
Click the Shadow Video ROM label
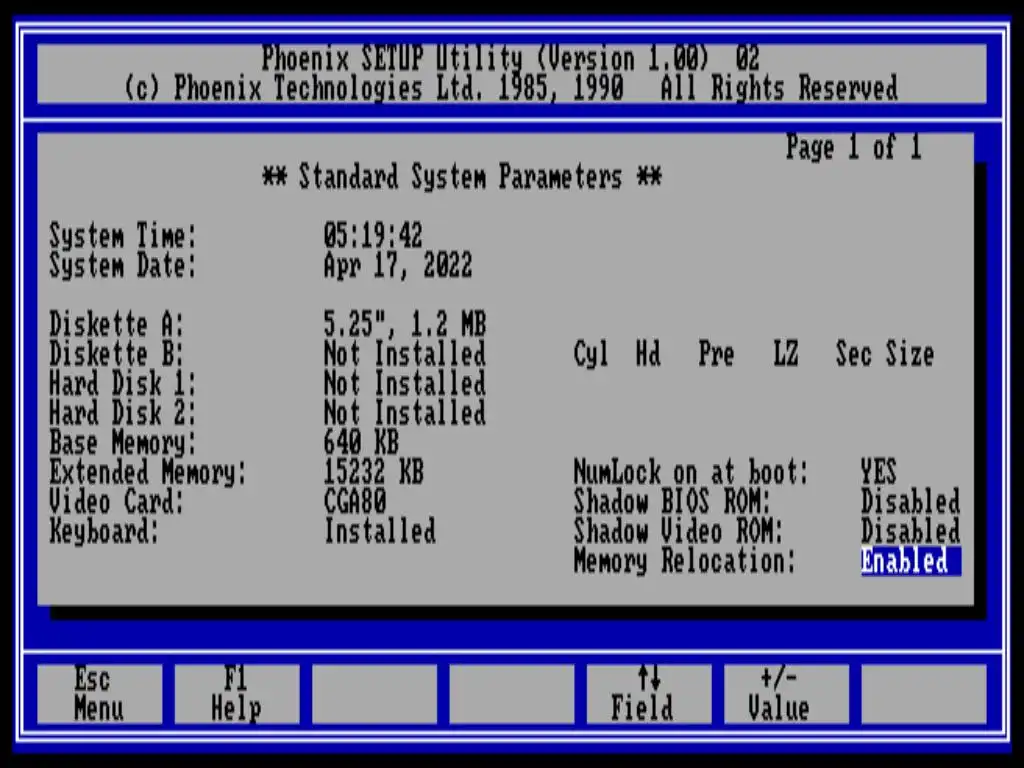pyautogui.click(x=678, y=531)
